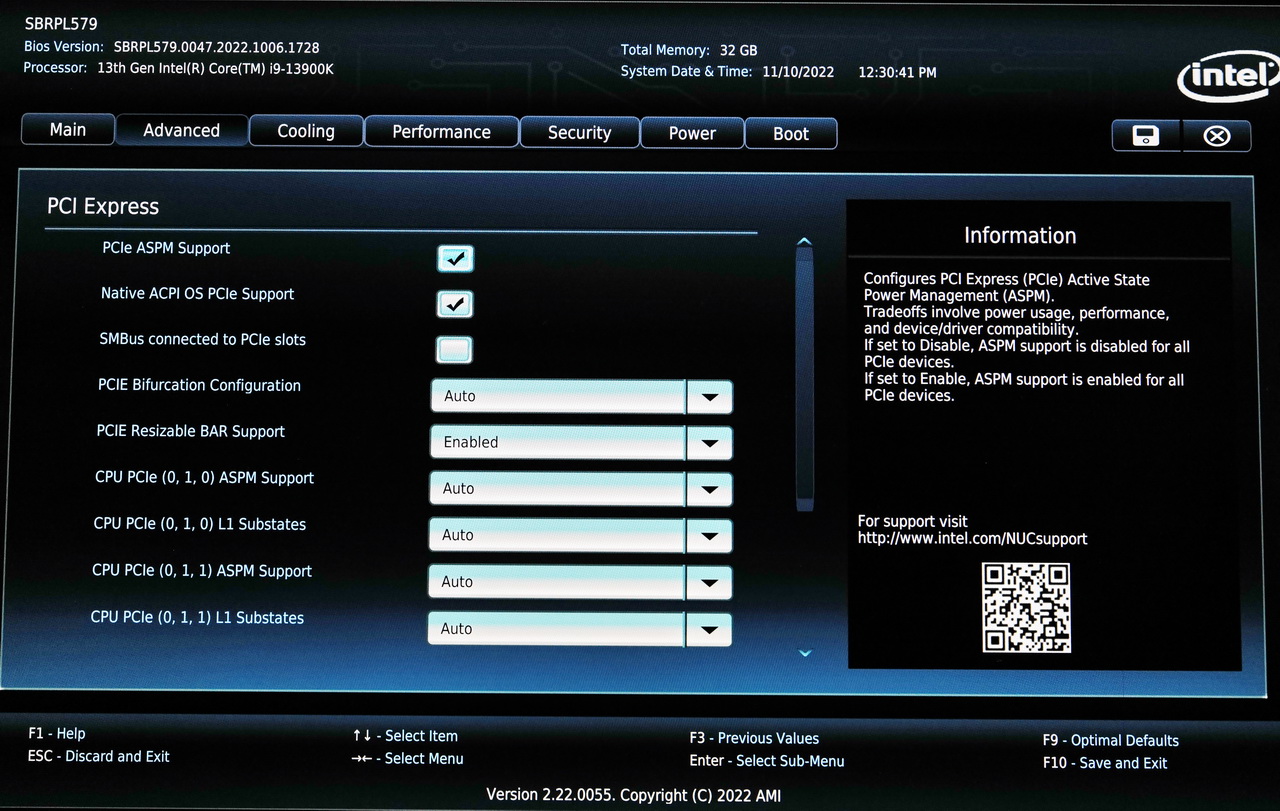This screenshot has height=811, width=1280.
Task: Enable SMBus connected to PCIe slots
Action: (x=454, y=350)
